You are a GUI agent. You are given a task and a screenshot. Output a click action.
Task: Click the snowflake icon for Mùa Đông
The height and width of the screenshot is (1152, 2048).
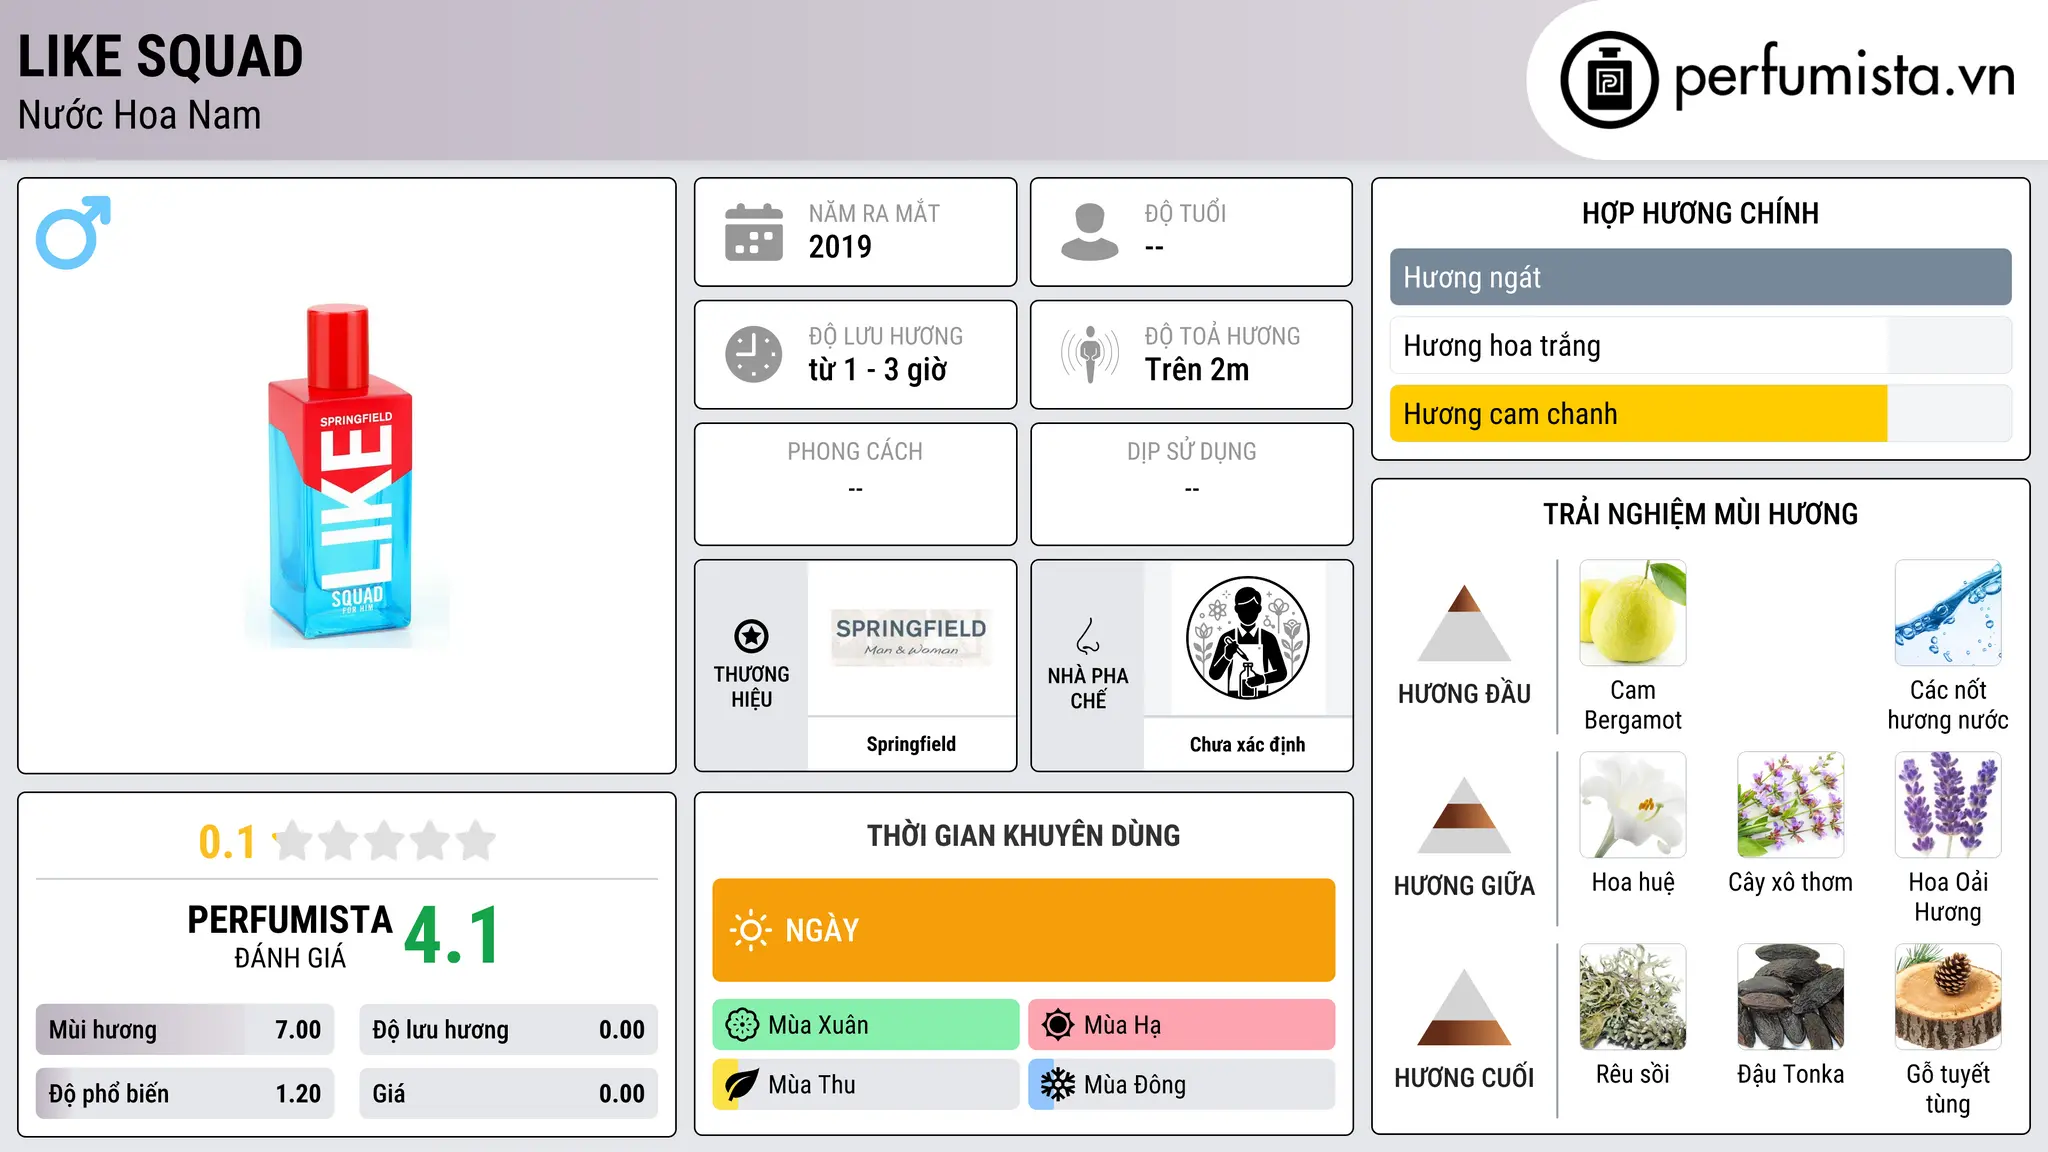[x=1058, y=1085]
